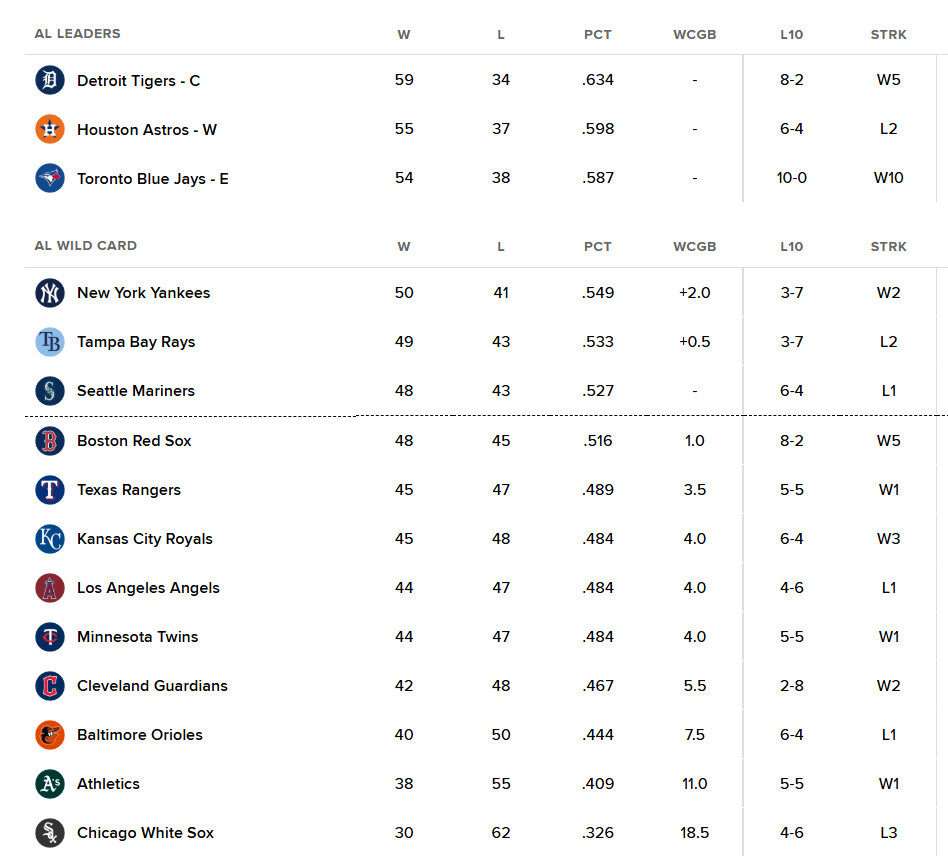The width and height of the screenshot is (948, 865).
Task: Click the New York Yankees logo icon
Action: 50,293
